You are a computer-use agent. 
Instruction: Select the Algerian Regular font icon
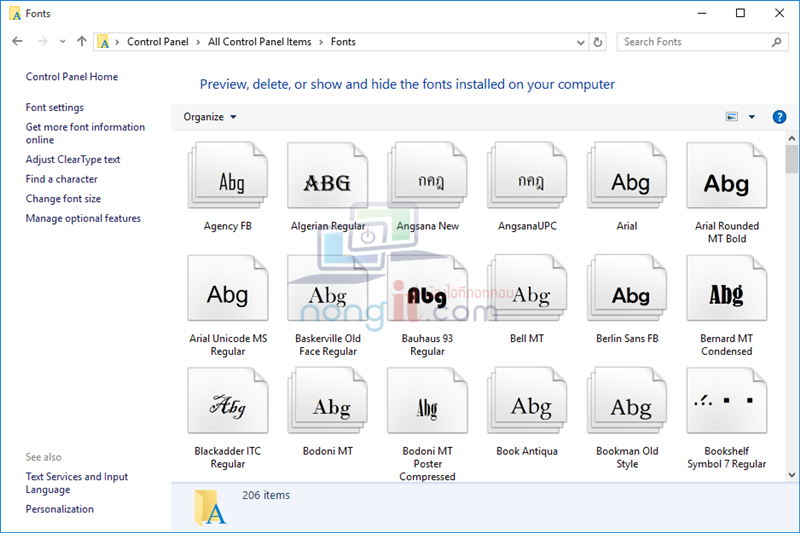tap(327, 181)
